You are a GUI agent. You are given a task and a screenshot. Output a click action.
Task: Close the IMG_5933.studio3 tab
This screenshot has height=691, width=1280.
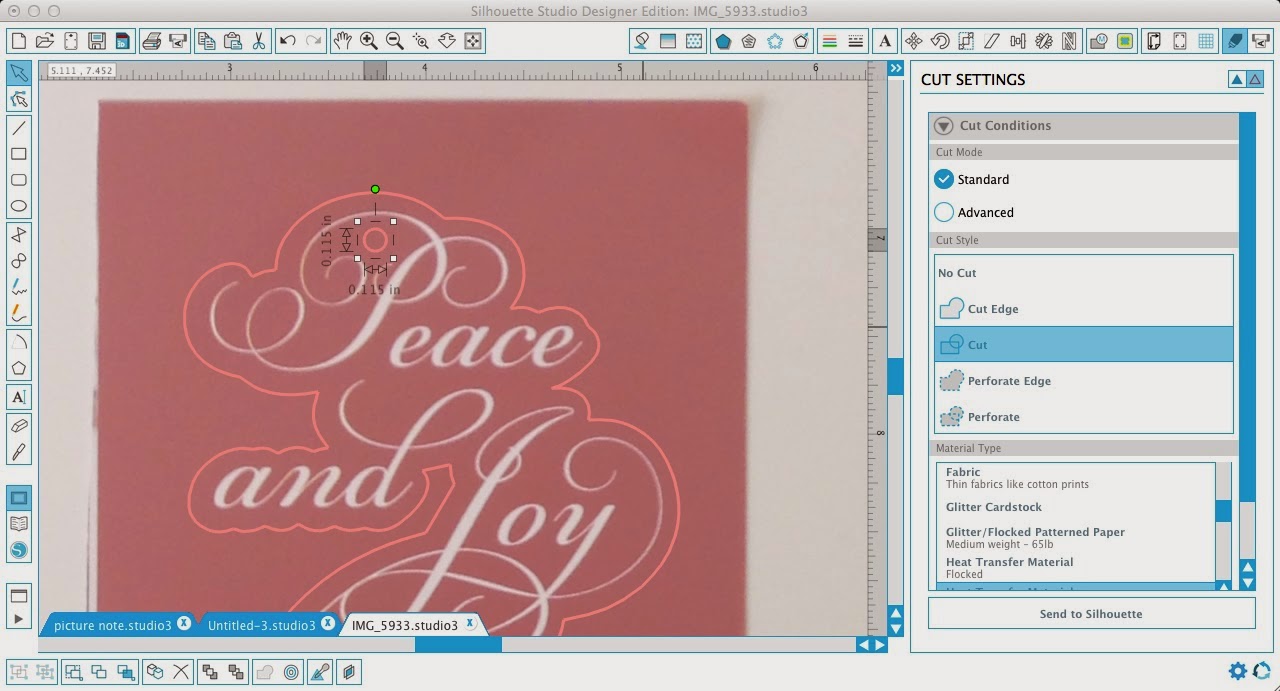470,624
